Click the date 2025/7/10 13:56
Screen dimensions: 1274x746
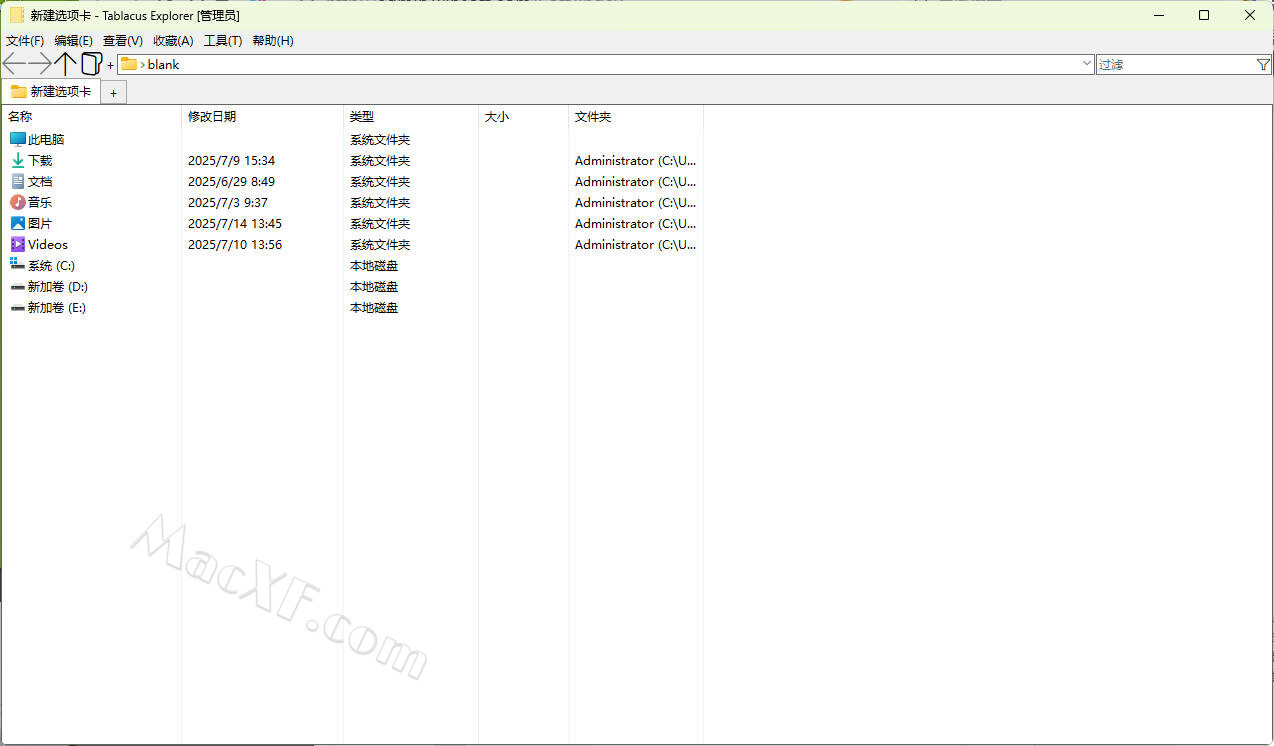pyautogui.click(x=235, y=245)
